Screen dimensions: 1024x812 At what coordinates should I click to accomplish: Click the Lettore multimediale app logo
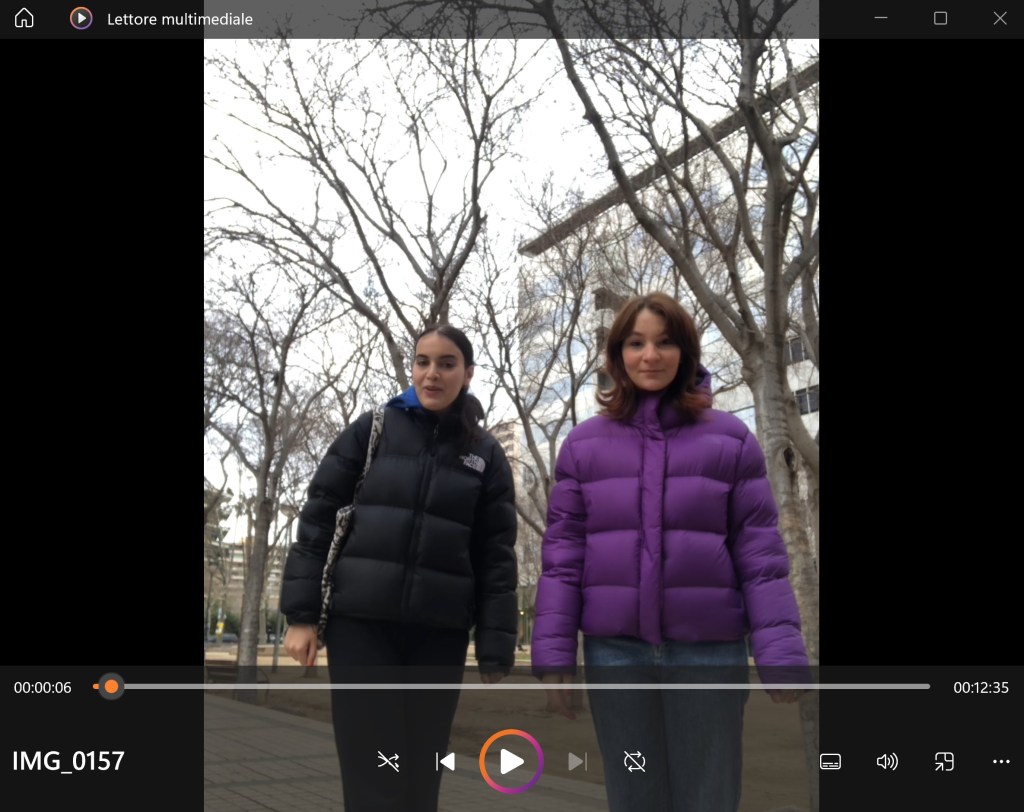point(81,19)
